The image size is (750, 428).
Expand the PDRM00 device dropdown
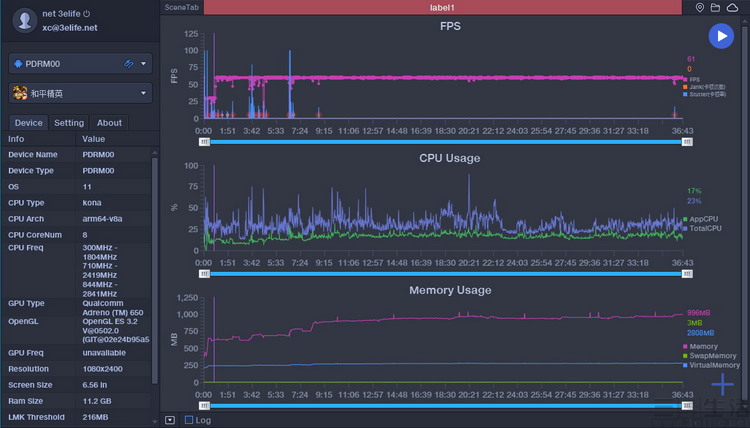point(143,64)
